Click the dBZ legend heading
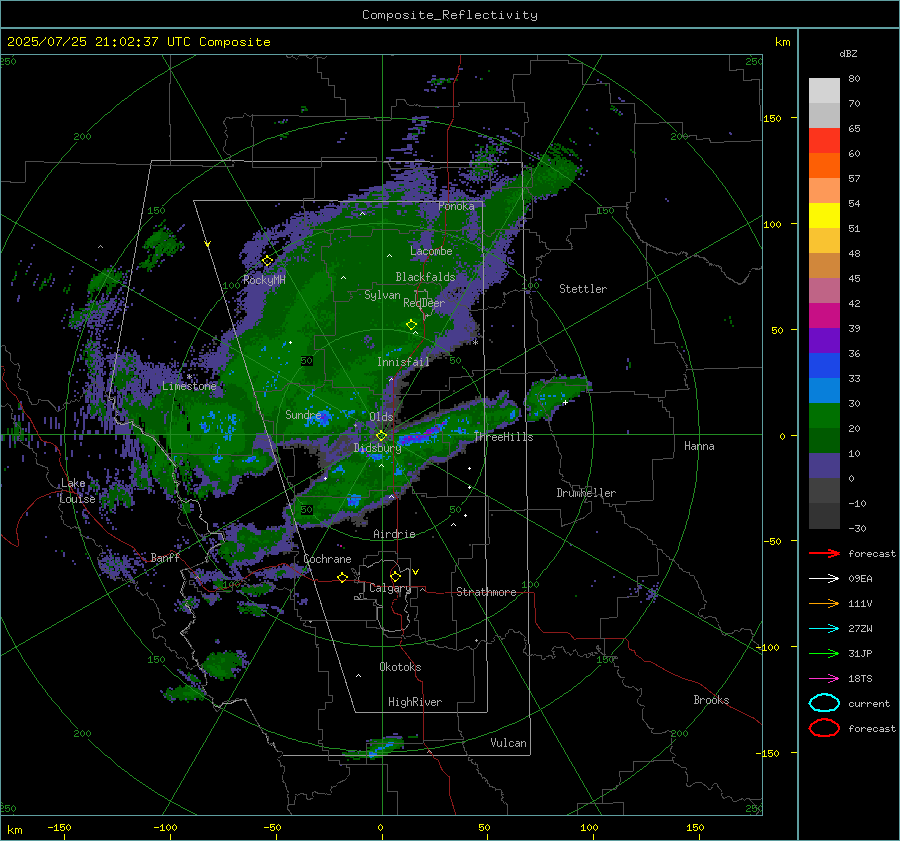 tap(848, 53)
